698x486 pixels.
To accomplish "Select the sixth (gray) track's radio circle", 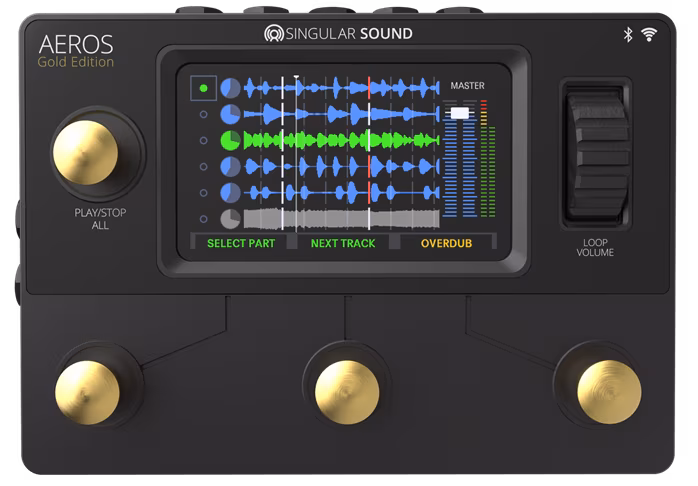I will pos(203,219).
